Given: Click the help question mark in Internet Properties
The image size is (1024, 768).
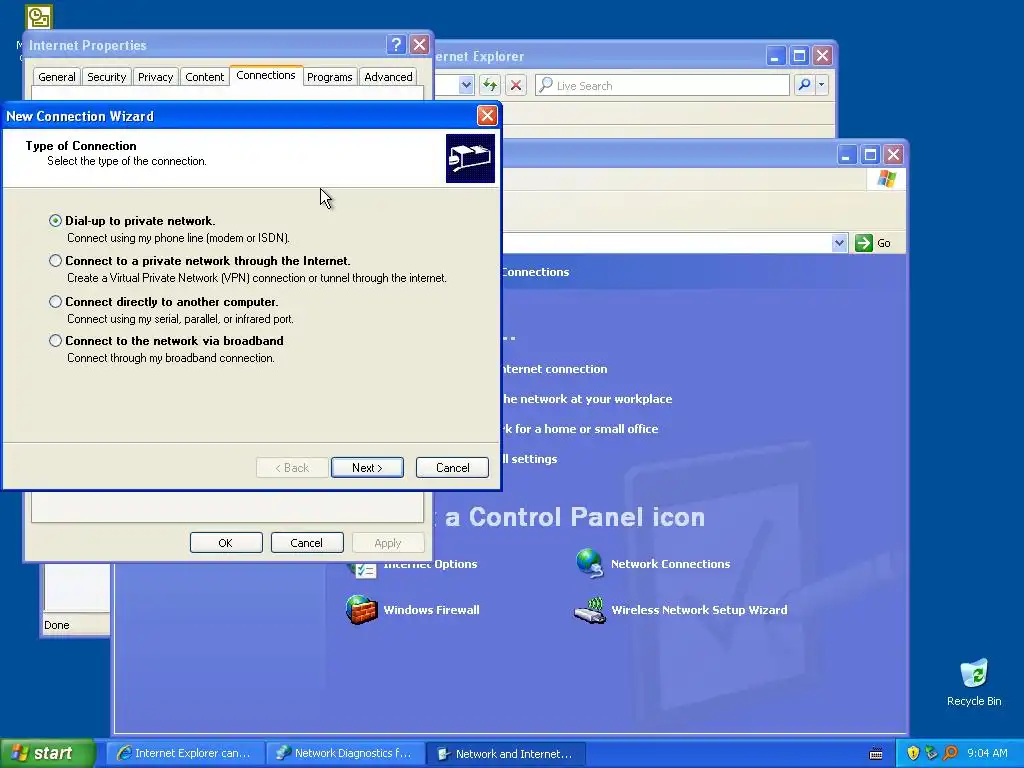Looking at the screenshot, I should click(x=396, y=44).
